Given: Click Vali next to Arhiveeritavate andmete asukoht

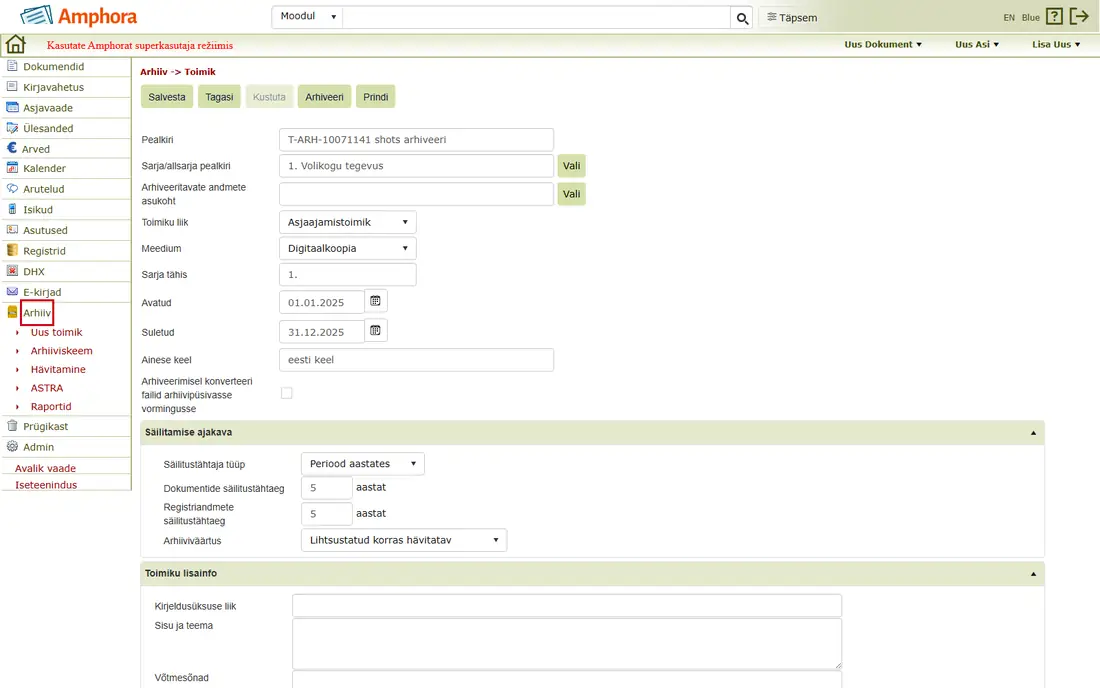Looking at the screenshot, I should tap(571, 194).
